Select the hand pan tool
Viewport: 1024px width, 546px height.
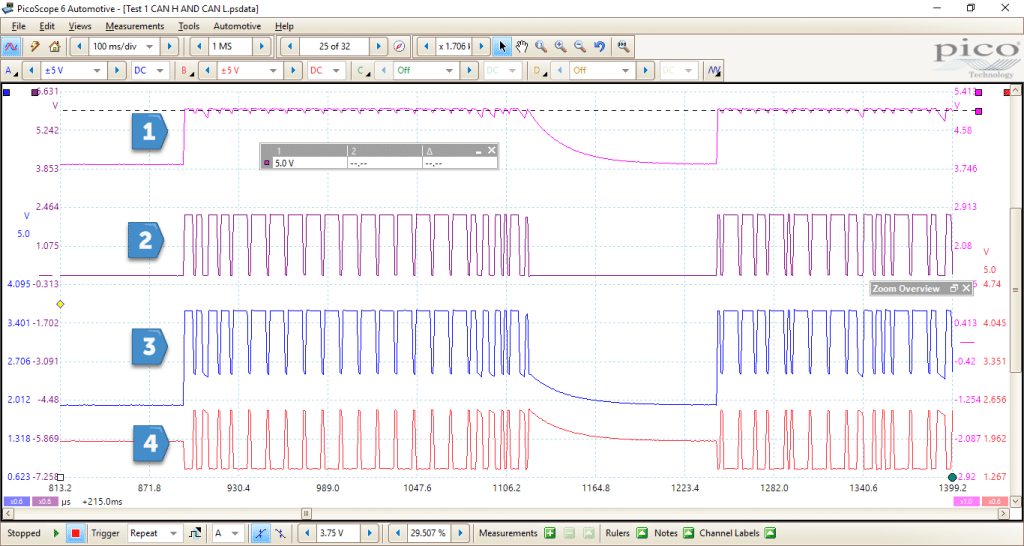tap(521, 46)
